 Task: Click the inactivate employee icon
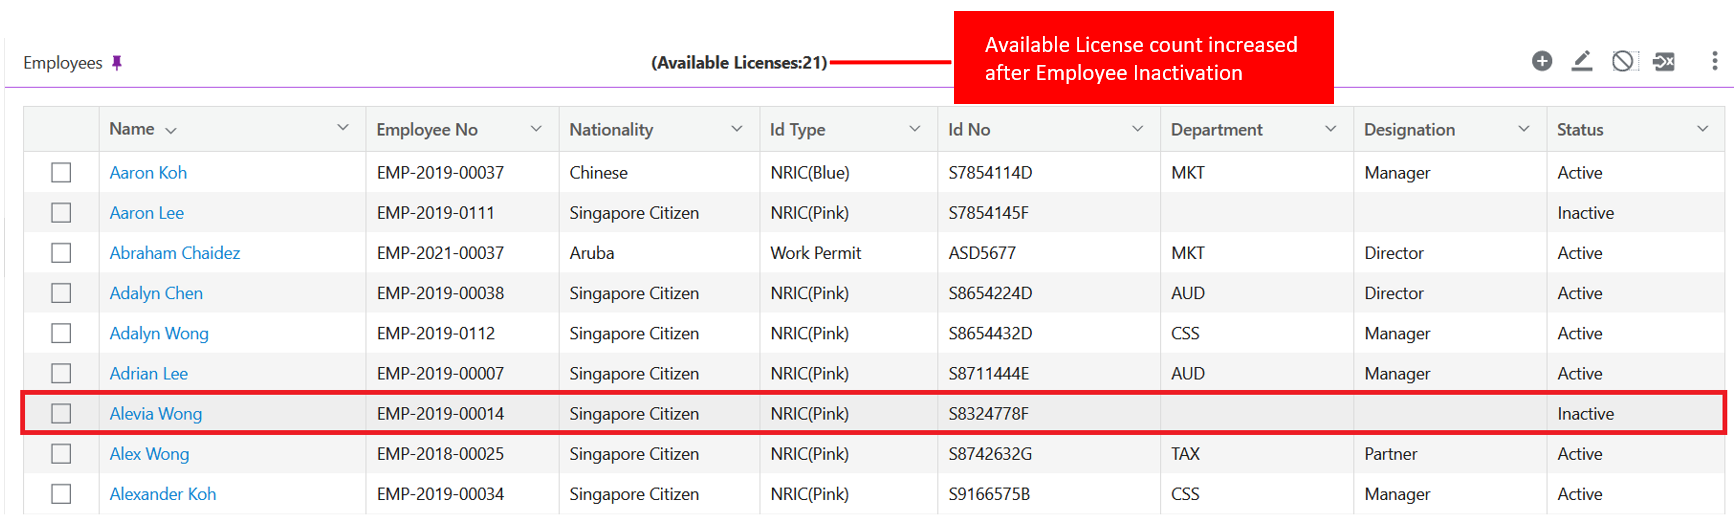pyautogui.click(x=1623, y=61)
